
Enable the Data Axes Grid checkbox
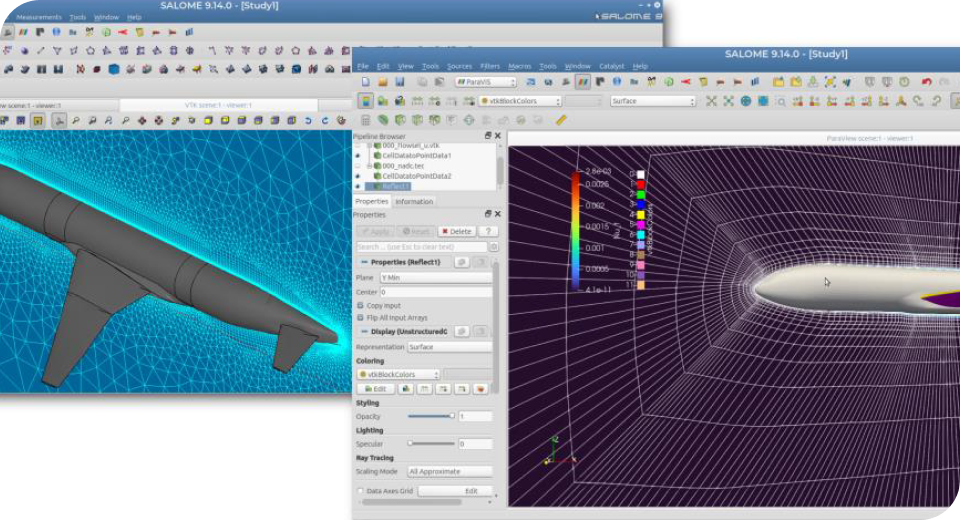(x=361, y=491)
